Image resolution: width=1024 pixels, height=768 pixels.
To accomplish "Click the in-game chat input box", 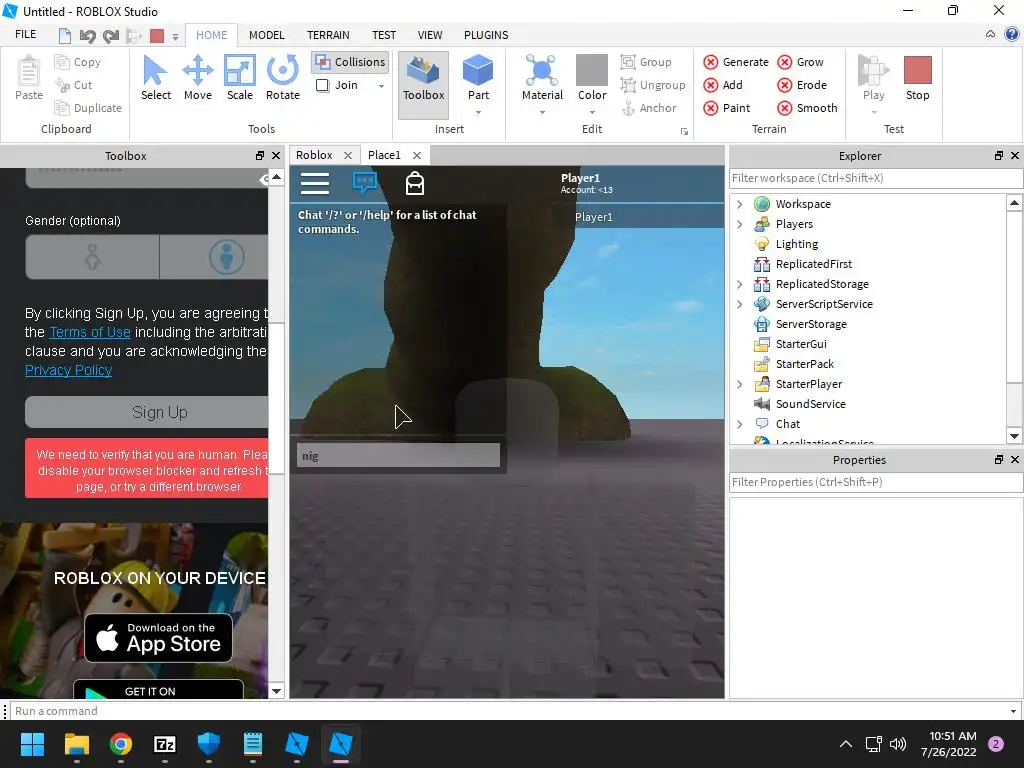I will [x=398, y=456].
